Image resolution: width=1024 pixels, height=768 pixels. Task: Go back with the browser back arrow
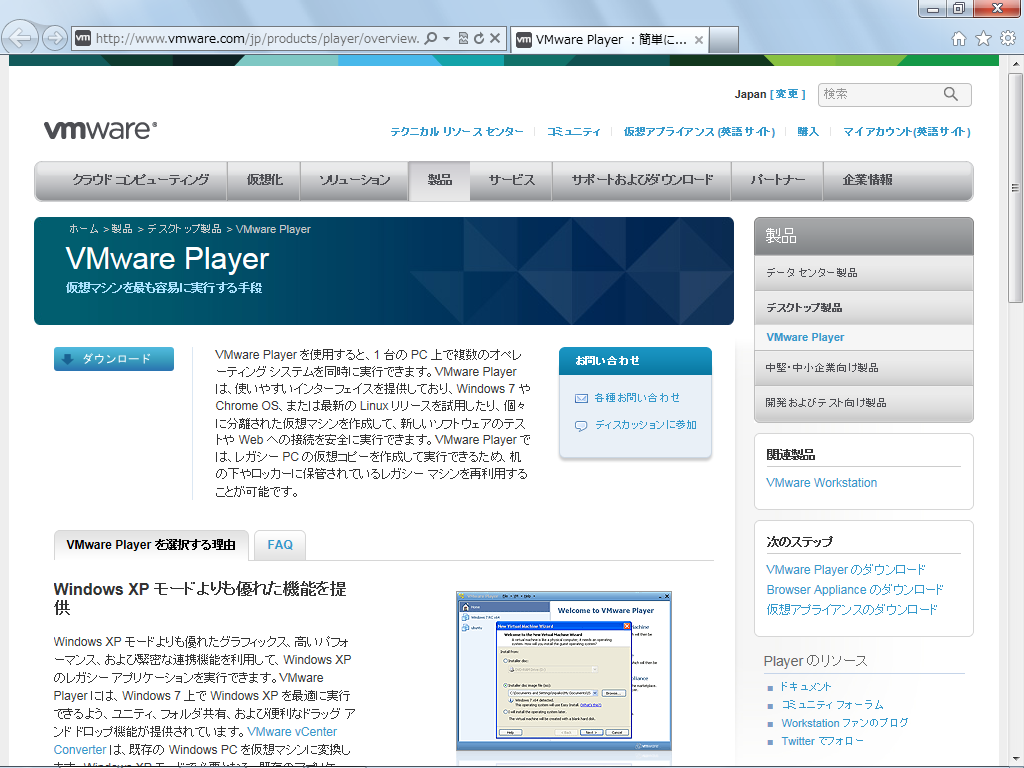click(20, 38)
